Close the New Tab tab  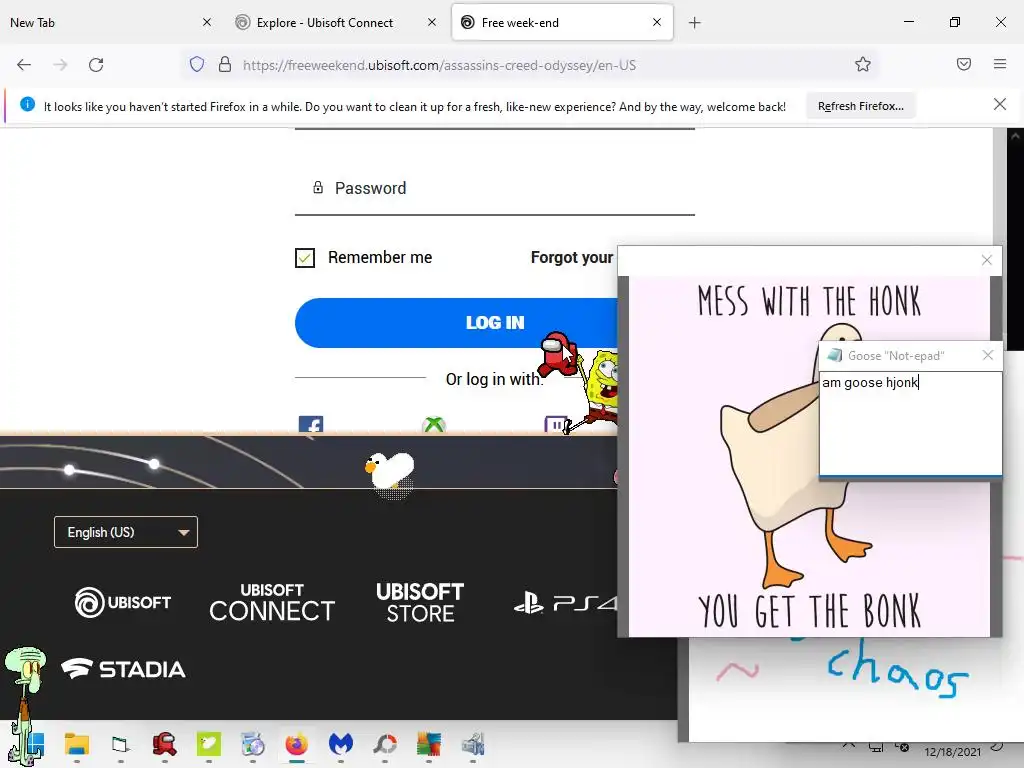[207, 22]
